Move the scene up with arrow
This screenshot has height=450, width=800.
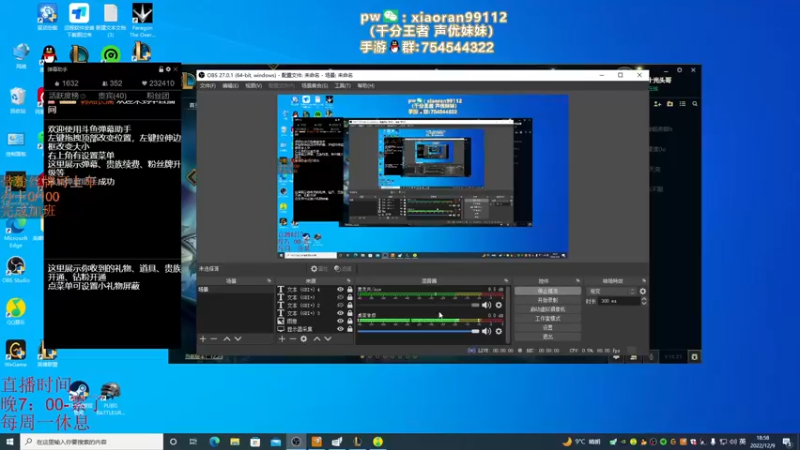pos(227,339)
